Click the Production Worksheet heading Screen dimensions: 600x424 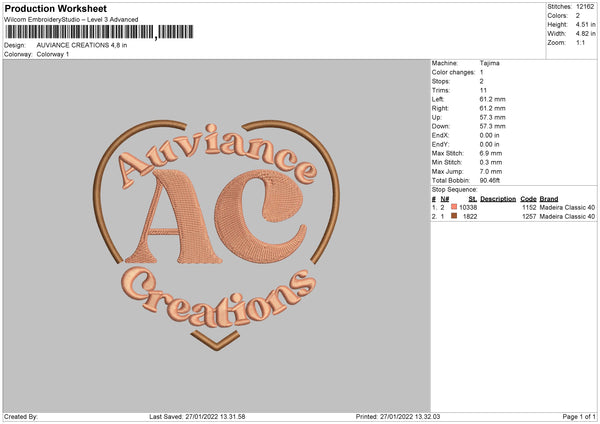(56, 8)
